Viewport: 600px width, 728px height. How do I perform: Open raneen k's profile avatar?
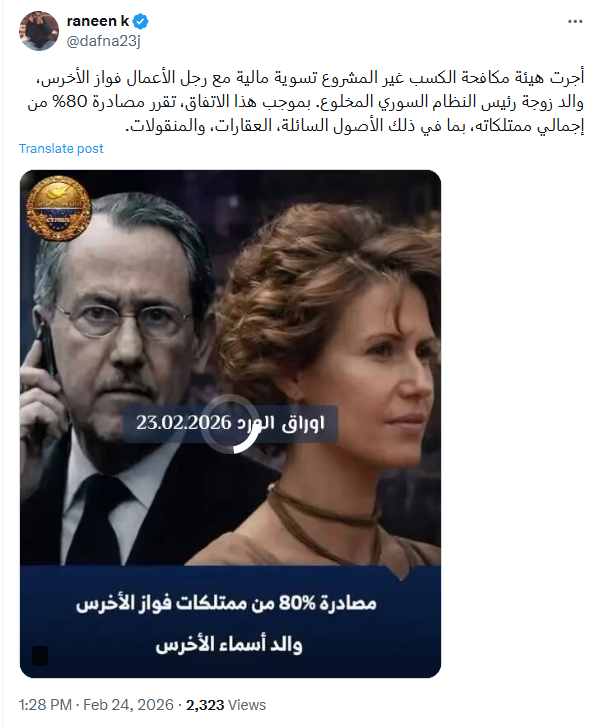coord(39,31)
